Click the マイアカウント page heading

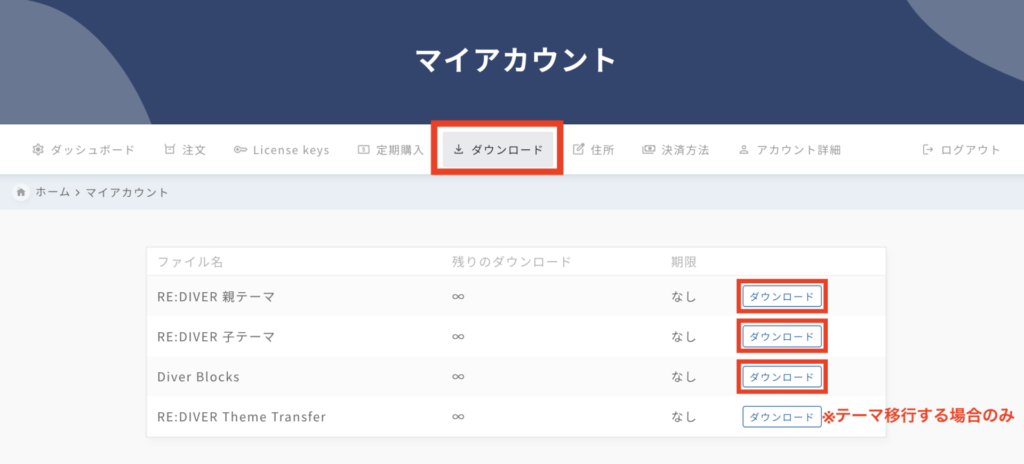pyautogui.click(x=516, y=61)
